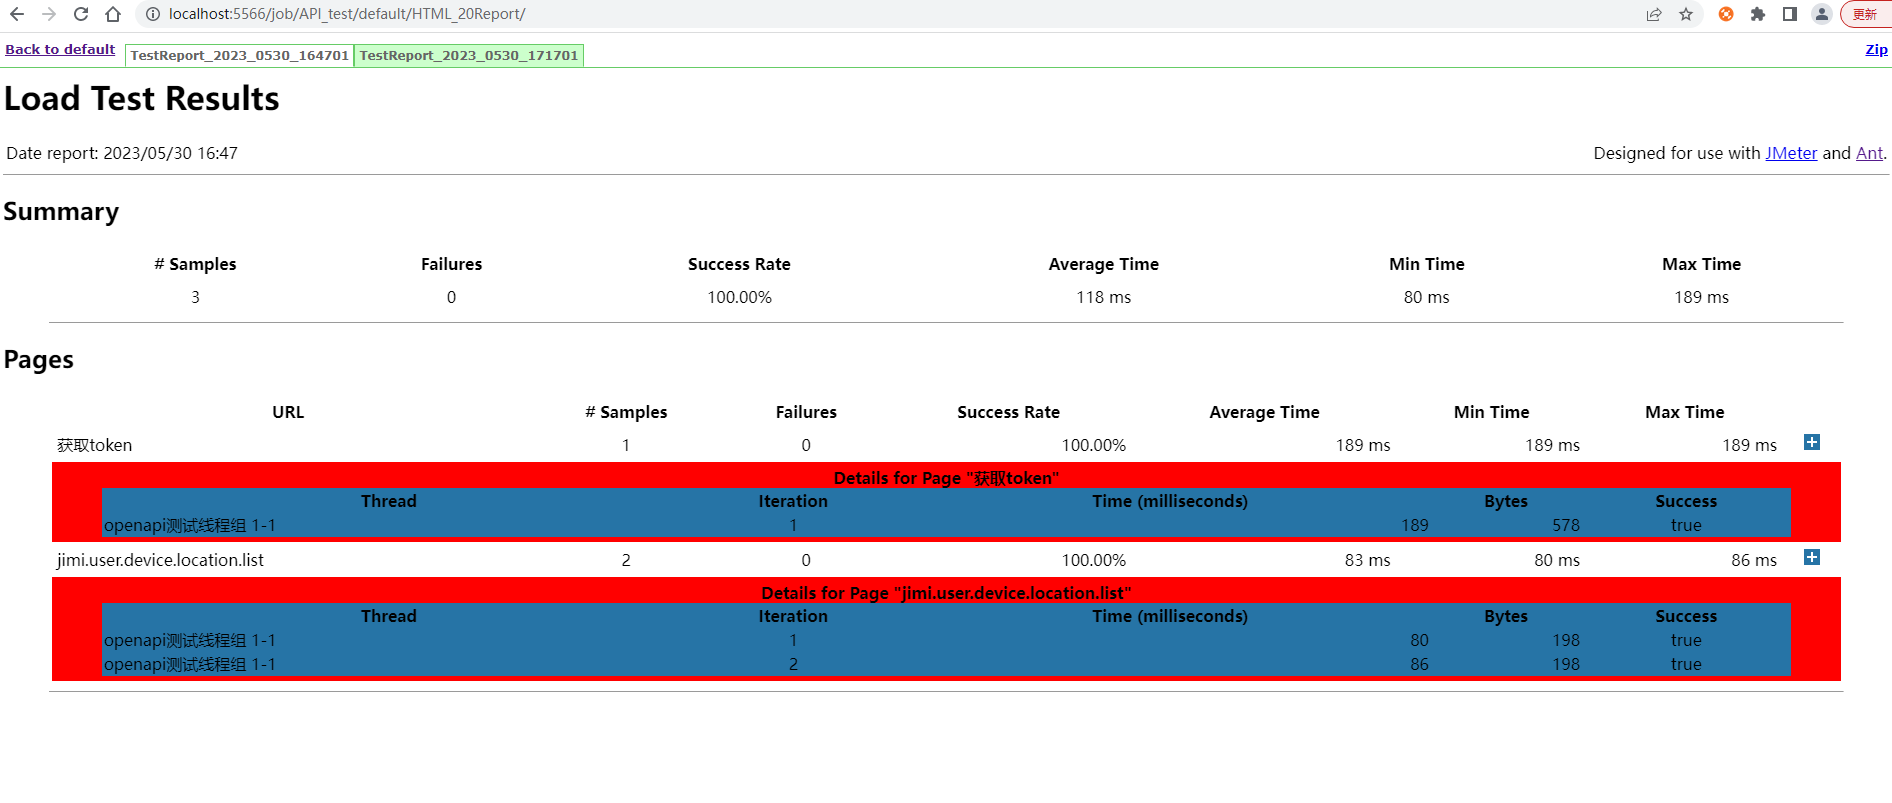The width and height of the screenshot is (1892, 803).
Task: Open the orange extension icon in toolbar
Action: (1726, 14)
